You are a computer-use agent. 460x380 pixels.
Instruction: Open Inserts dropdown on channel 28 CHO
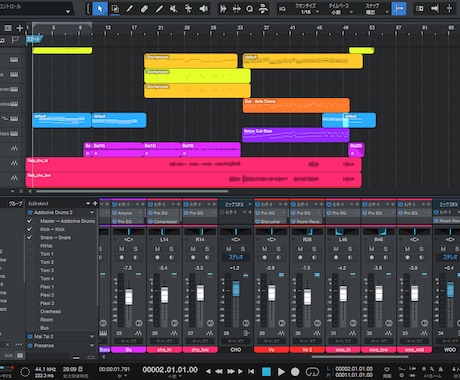pyautogui.click(x=245, y=212)
